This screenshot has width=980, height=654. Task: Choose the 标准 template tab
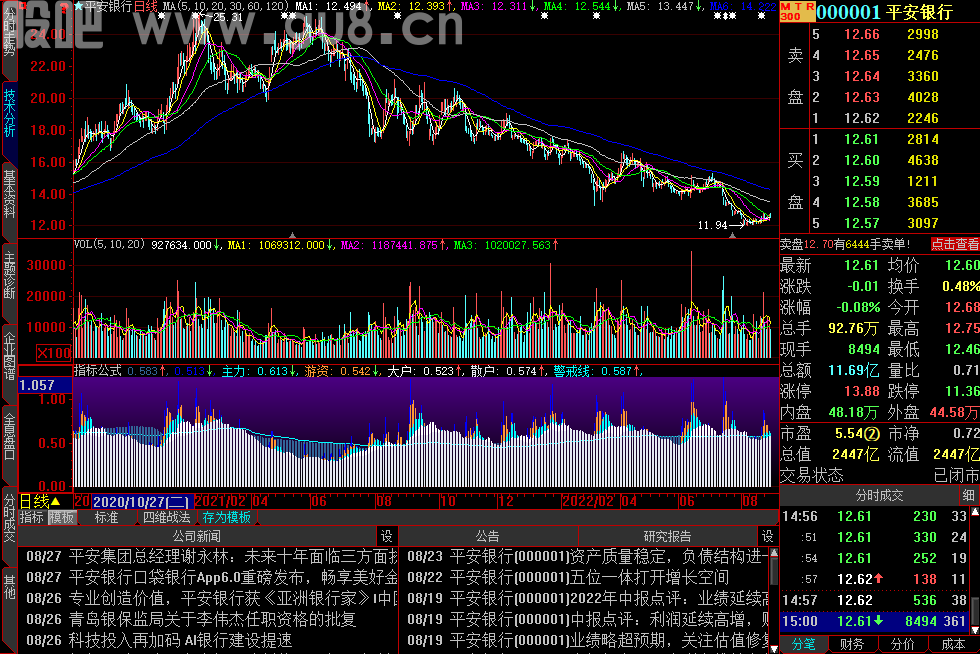point(106,518)
